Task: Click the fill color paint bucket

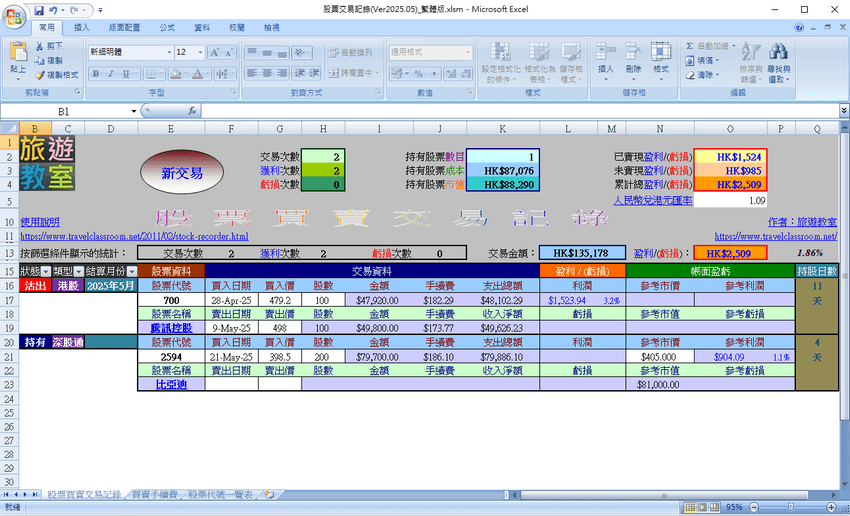Action: (x=174, y=74)
